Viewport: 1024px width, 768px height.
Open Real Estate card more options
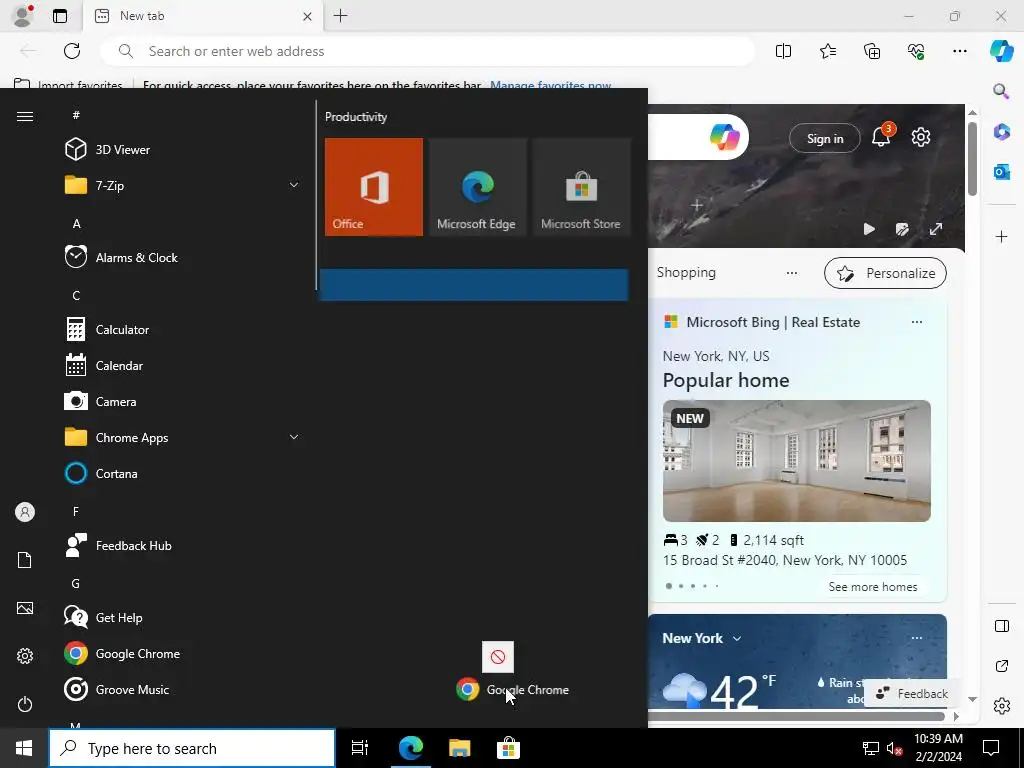916,322
